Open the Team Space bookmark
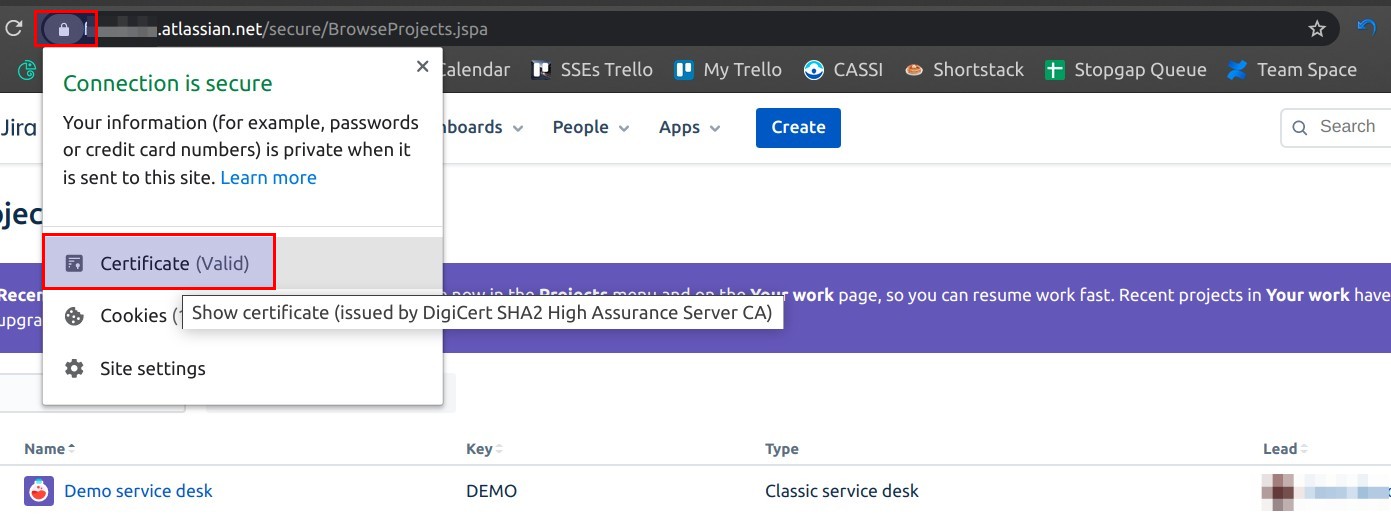 coord(1293,70)
